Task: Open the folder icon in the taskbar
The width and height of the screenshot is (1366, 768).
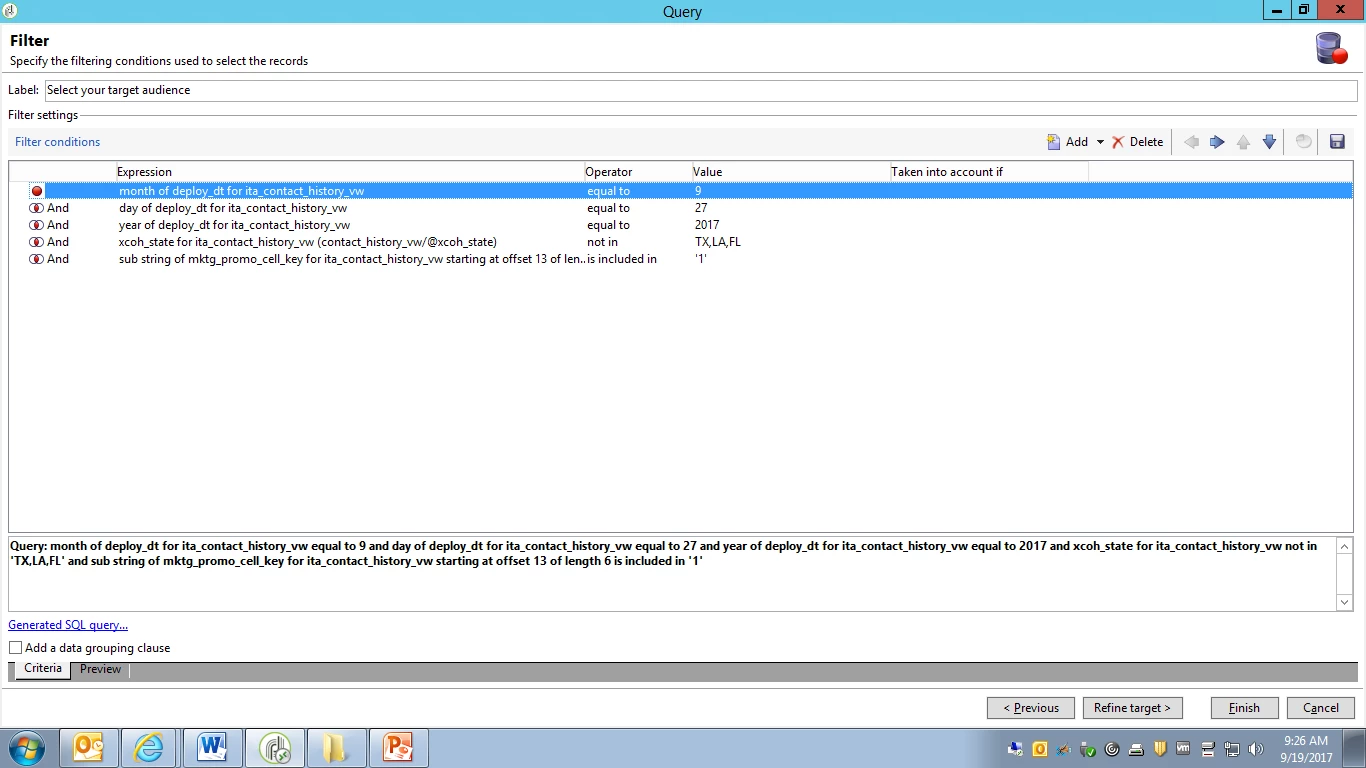Action: click(336, 748)
